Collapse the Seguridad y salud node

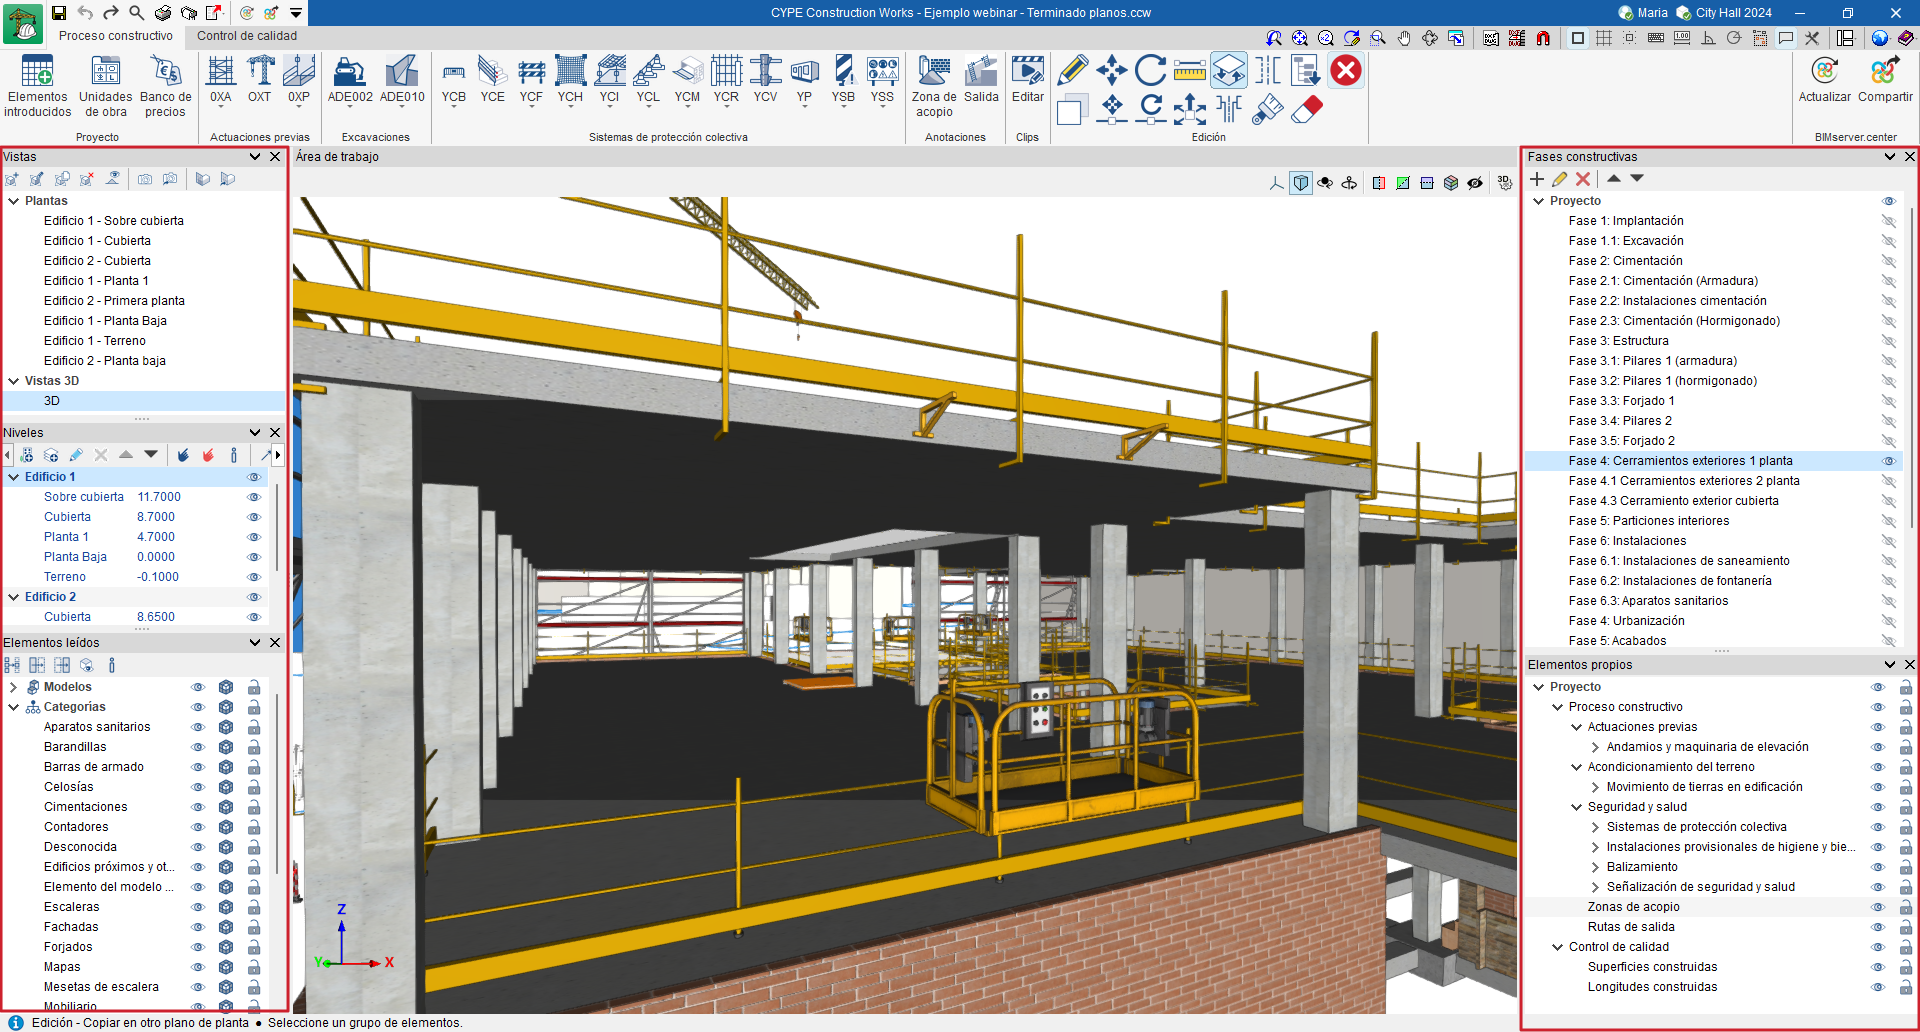(x=1577, y=807)
